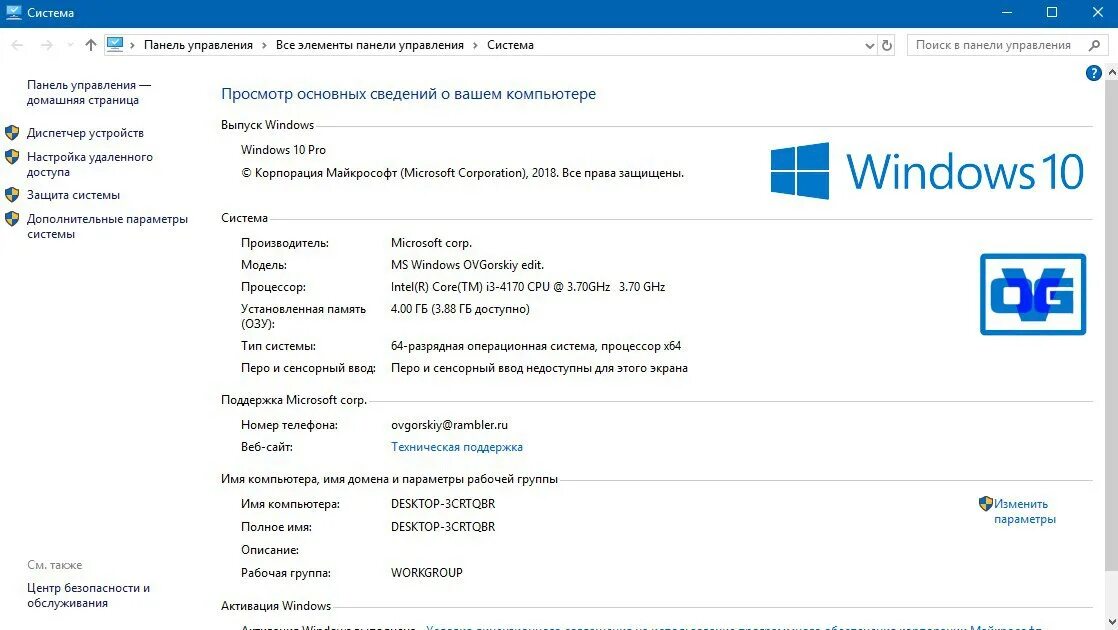Click shield icon beside 'Изменить параметры'
1118x630 pixels.
click(x=985, y=504)
